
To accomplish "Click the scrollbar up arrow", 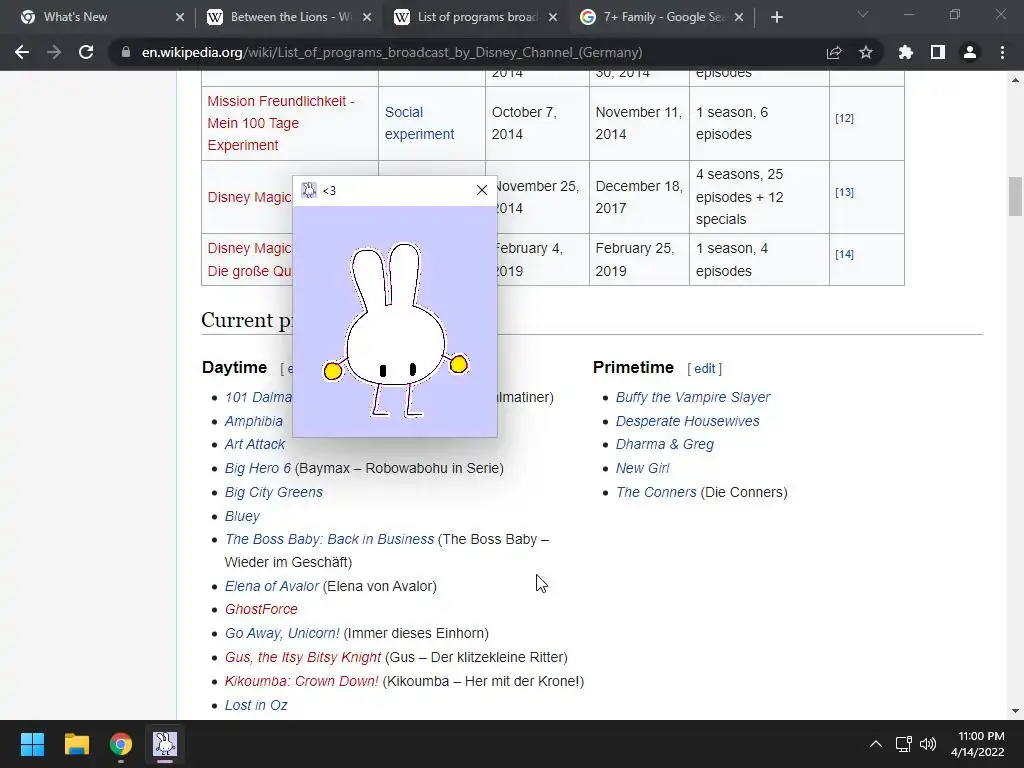I will (x=1015, y=80).
